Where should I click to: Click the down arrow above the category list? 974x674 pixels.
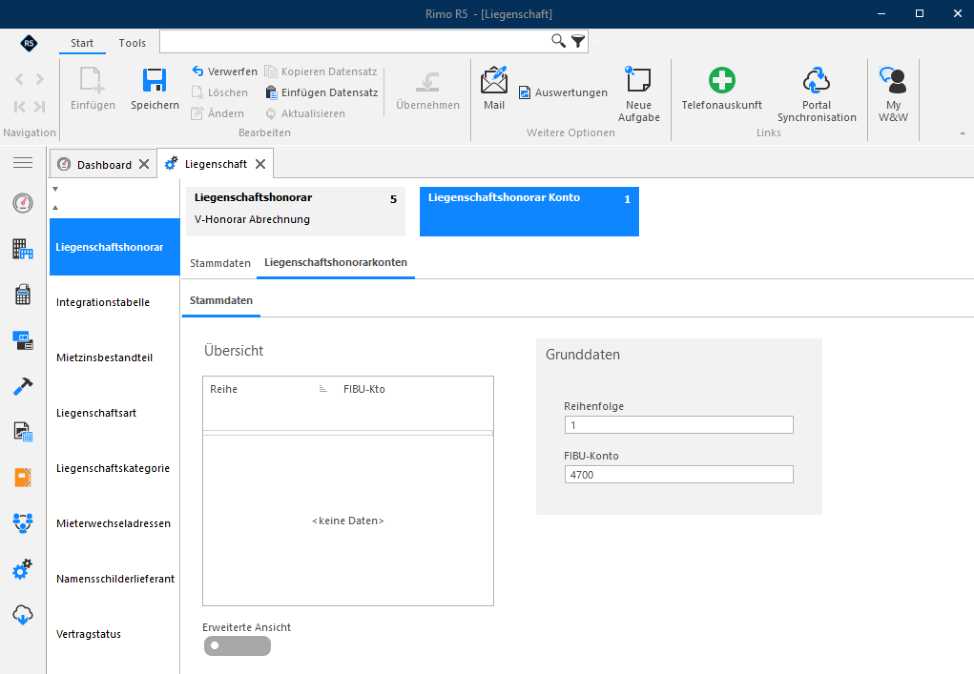tap(55, 189)
